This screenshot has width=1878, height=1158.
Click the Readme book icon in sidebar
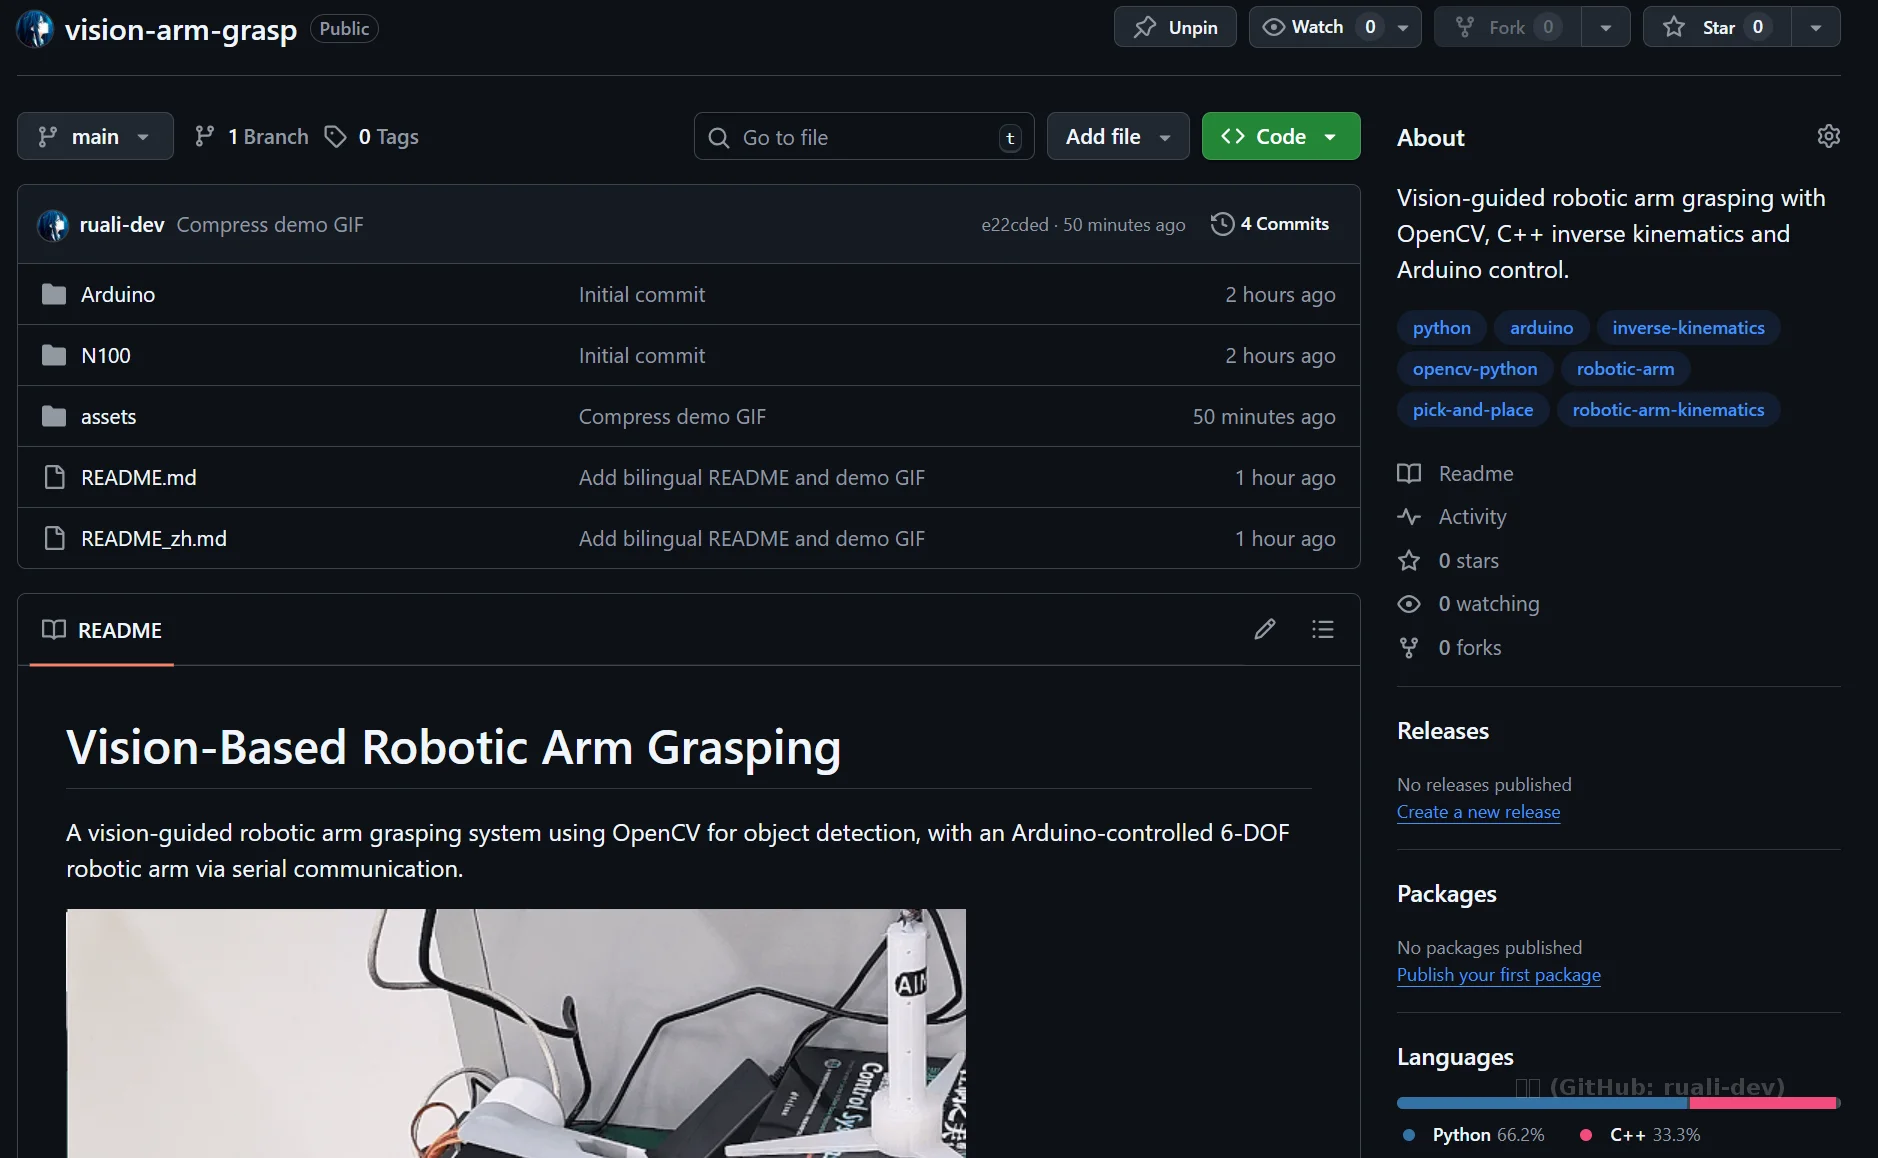tap(1410, 473)
